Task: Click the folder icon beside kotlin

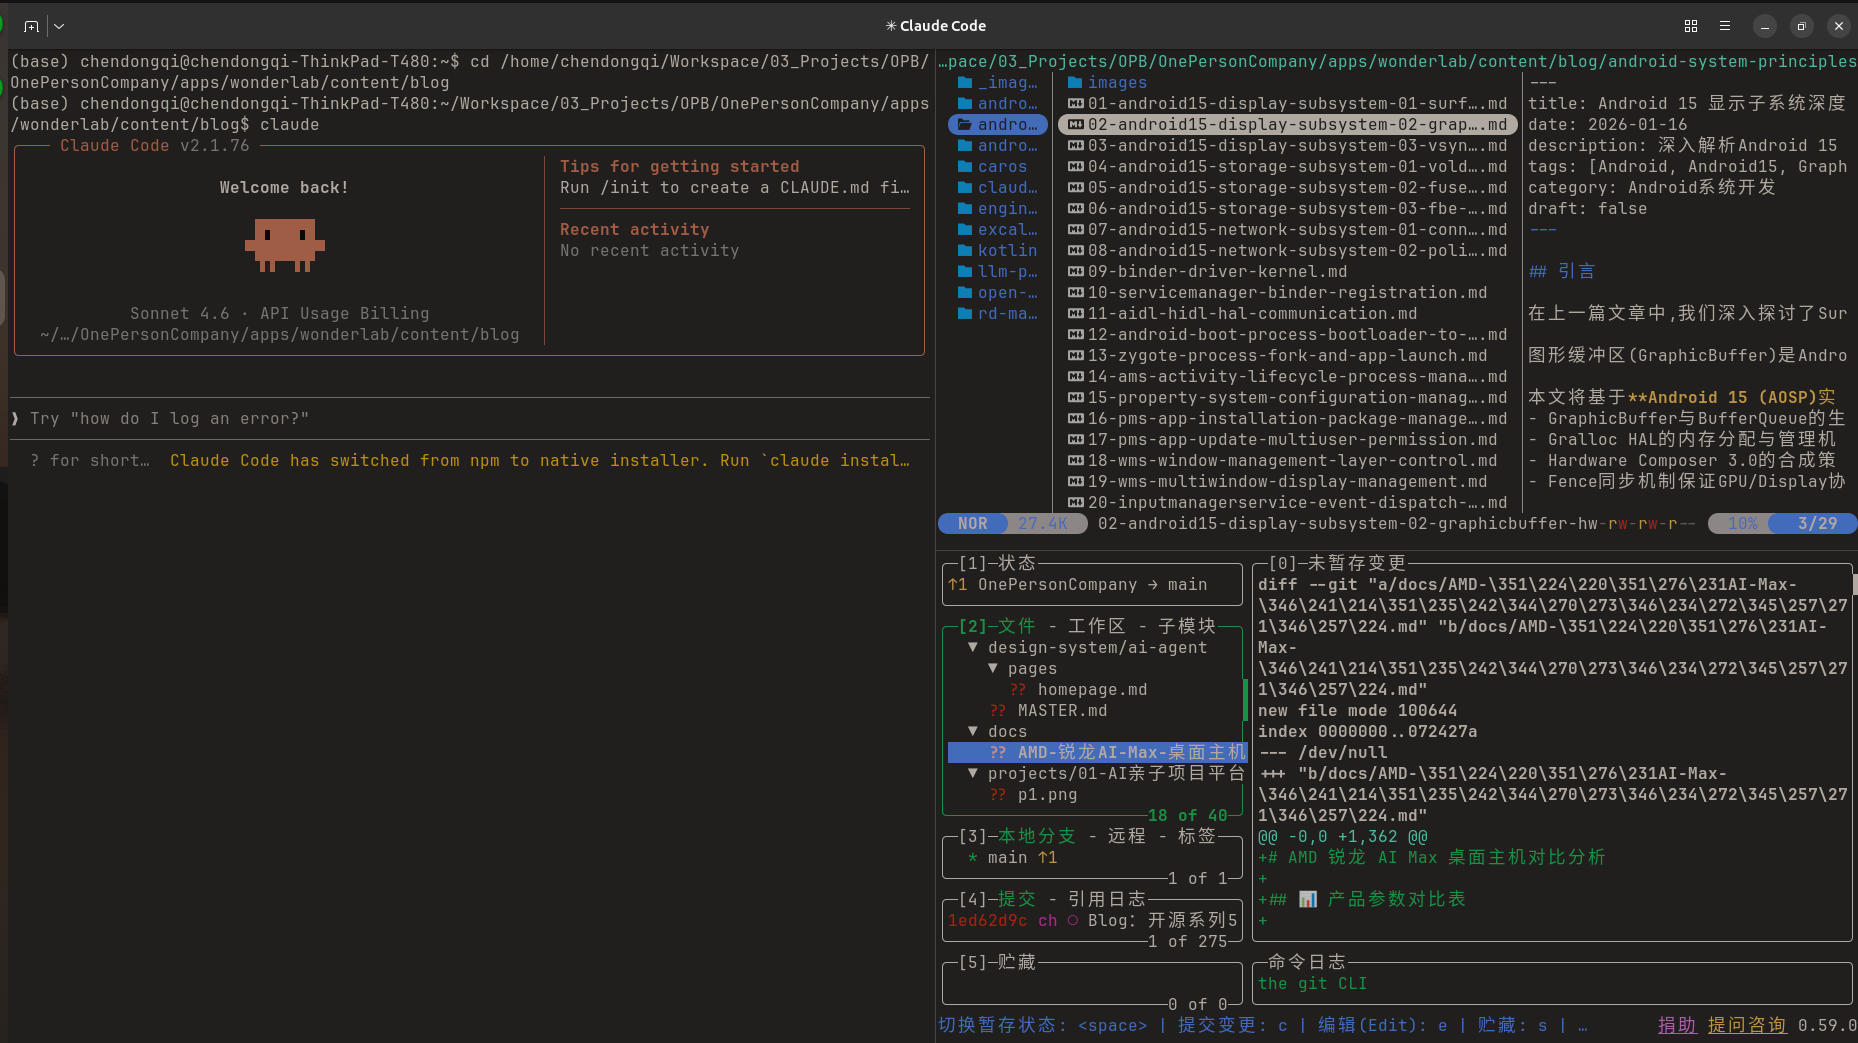Action: click(965, 251)
